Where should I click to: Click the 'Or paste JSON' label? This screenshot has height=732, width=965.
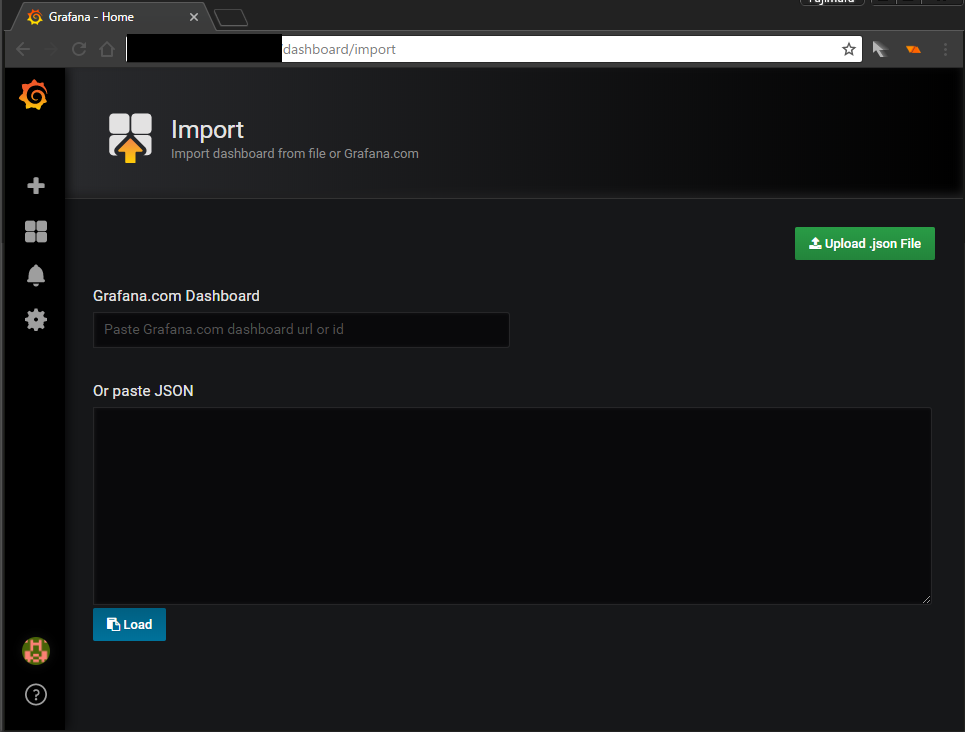143,391
